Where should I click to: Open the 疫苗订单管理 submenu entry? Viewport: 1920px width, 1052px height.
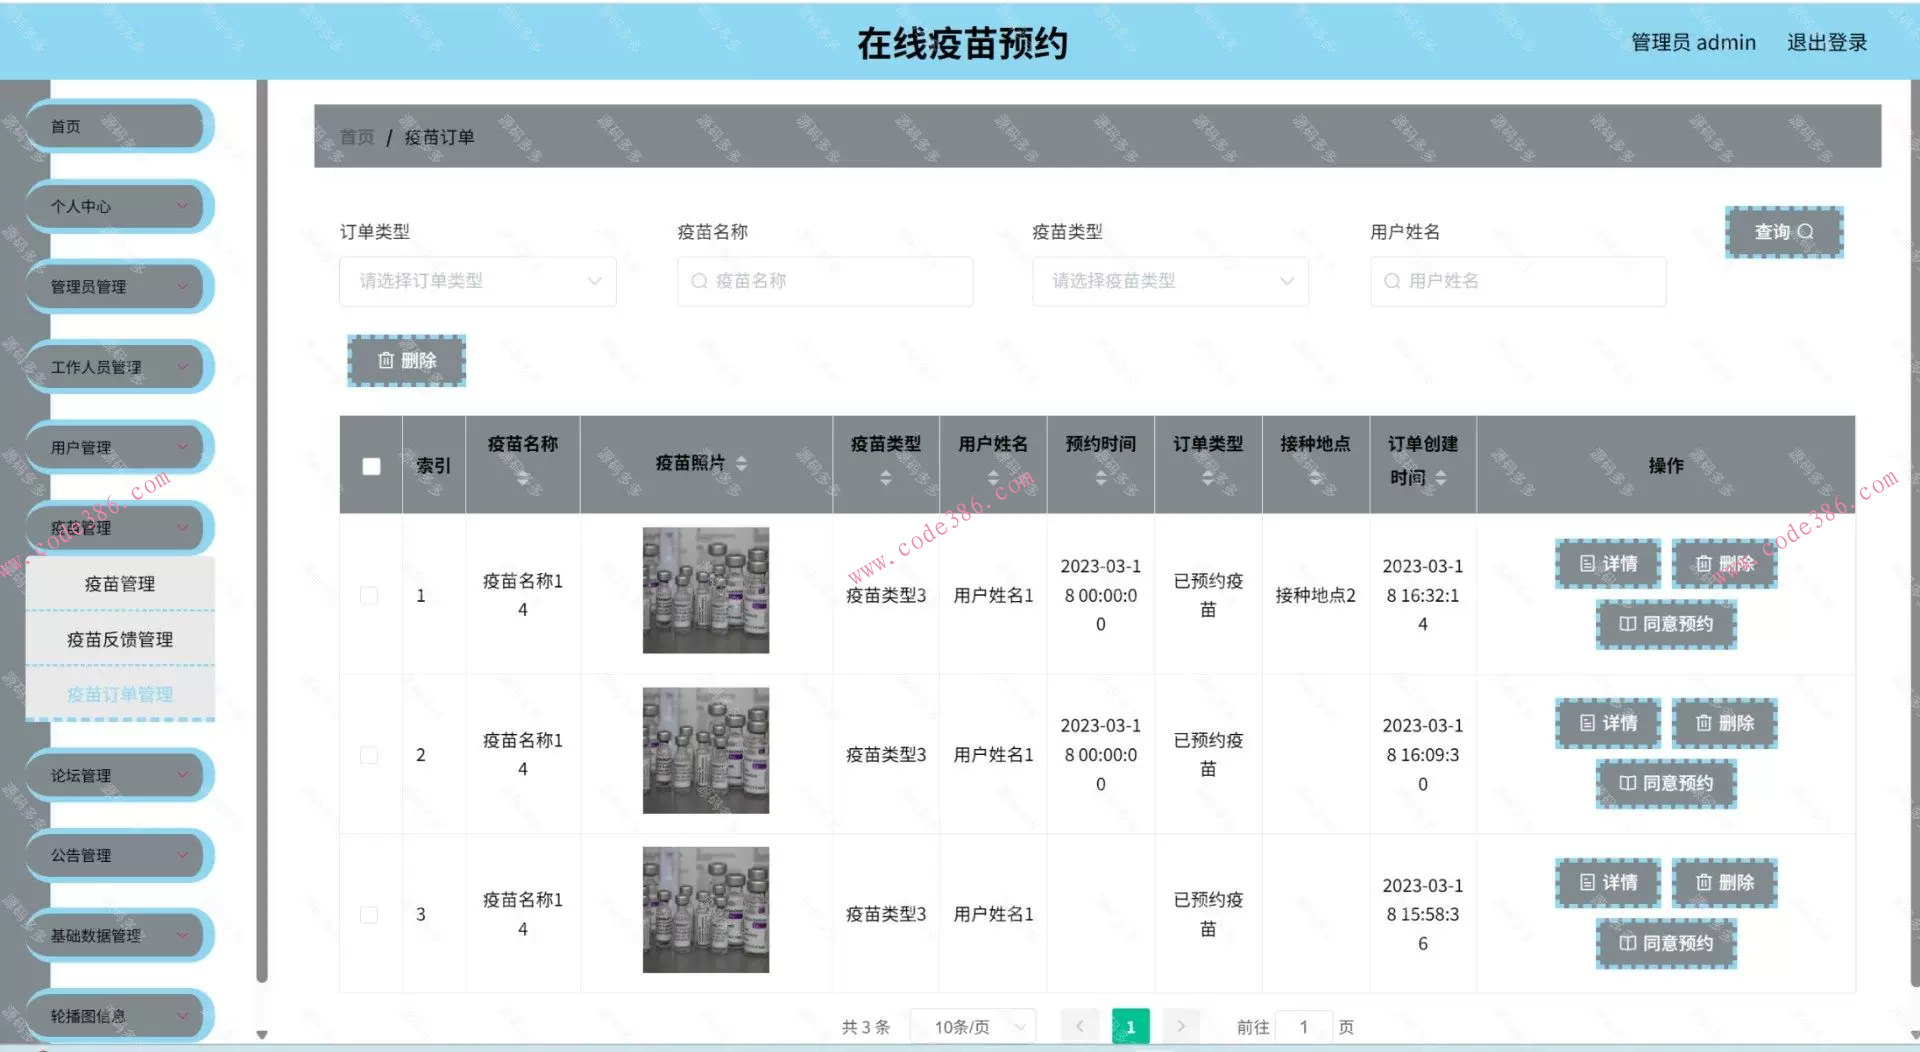pyautogui.click(x=120, y=694)
